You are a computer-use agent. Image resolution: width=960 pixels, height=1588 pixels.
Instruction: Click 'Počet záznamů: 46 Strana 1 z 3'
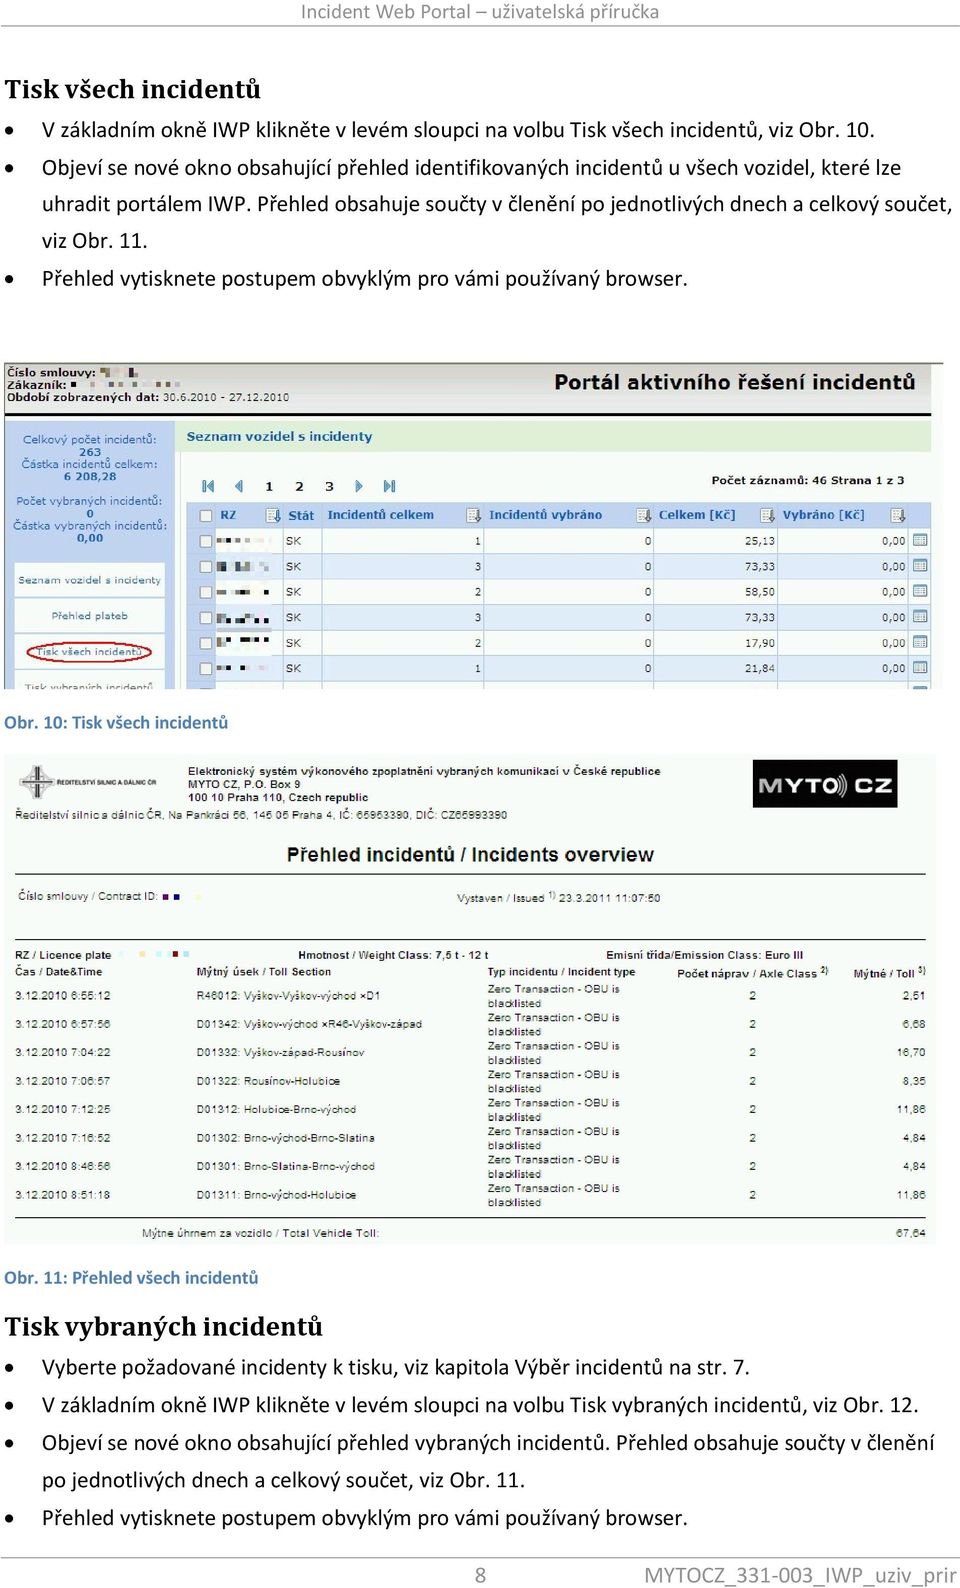tap(807, 480)
